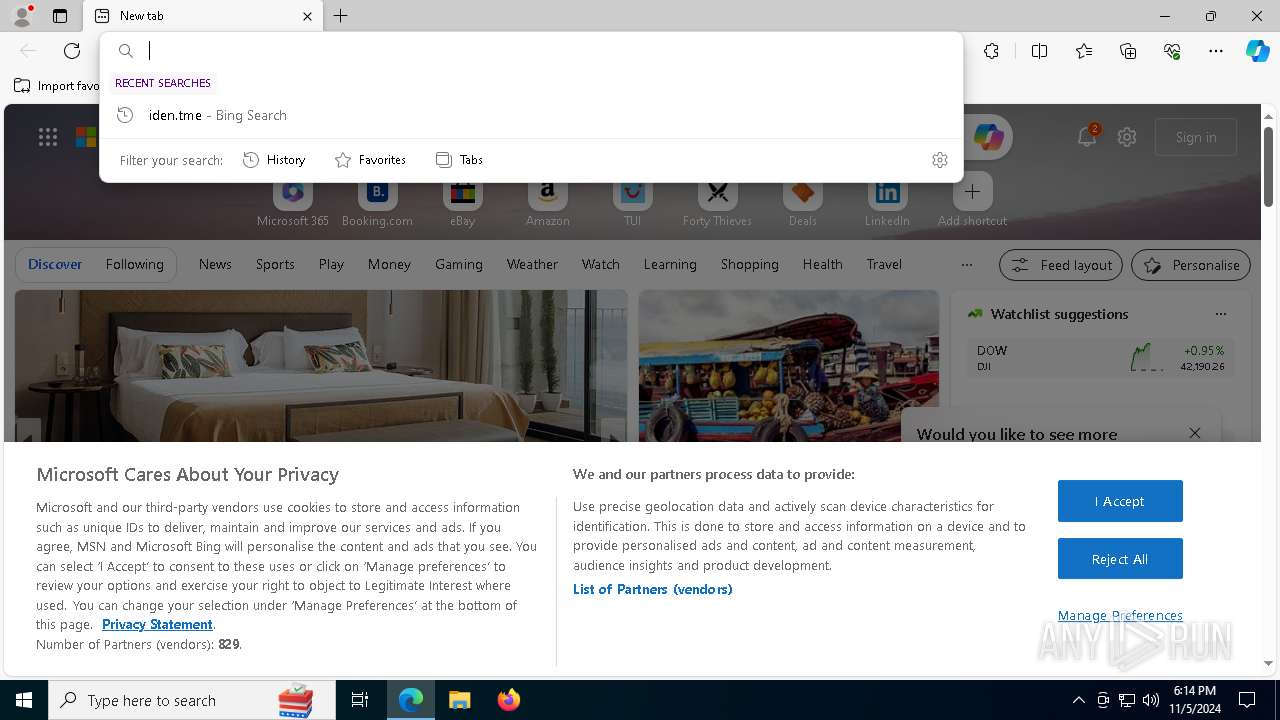1280x720 pixels.
Task: Open the Money category
Action: (x=389, y=264)
